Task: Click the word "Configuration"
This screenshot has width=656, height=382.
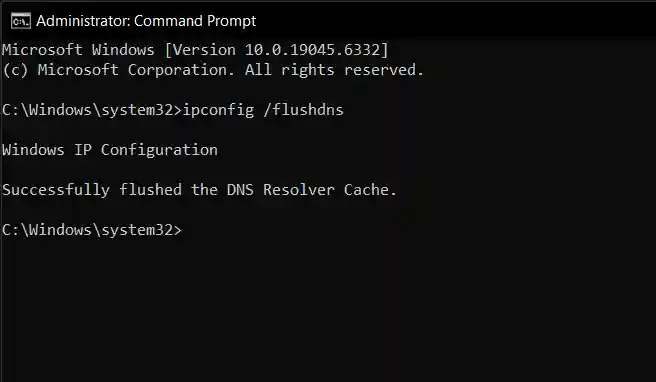Action: [x=159, y=150]
